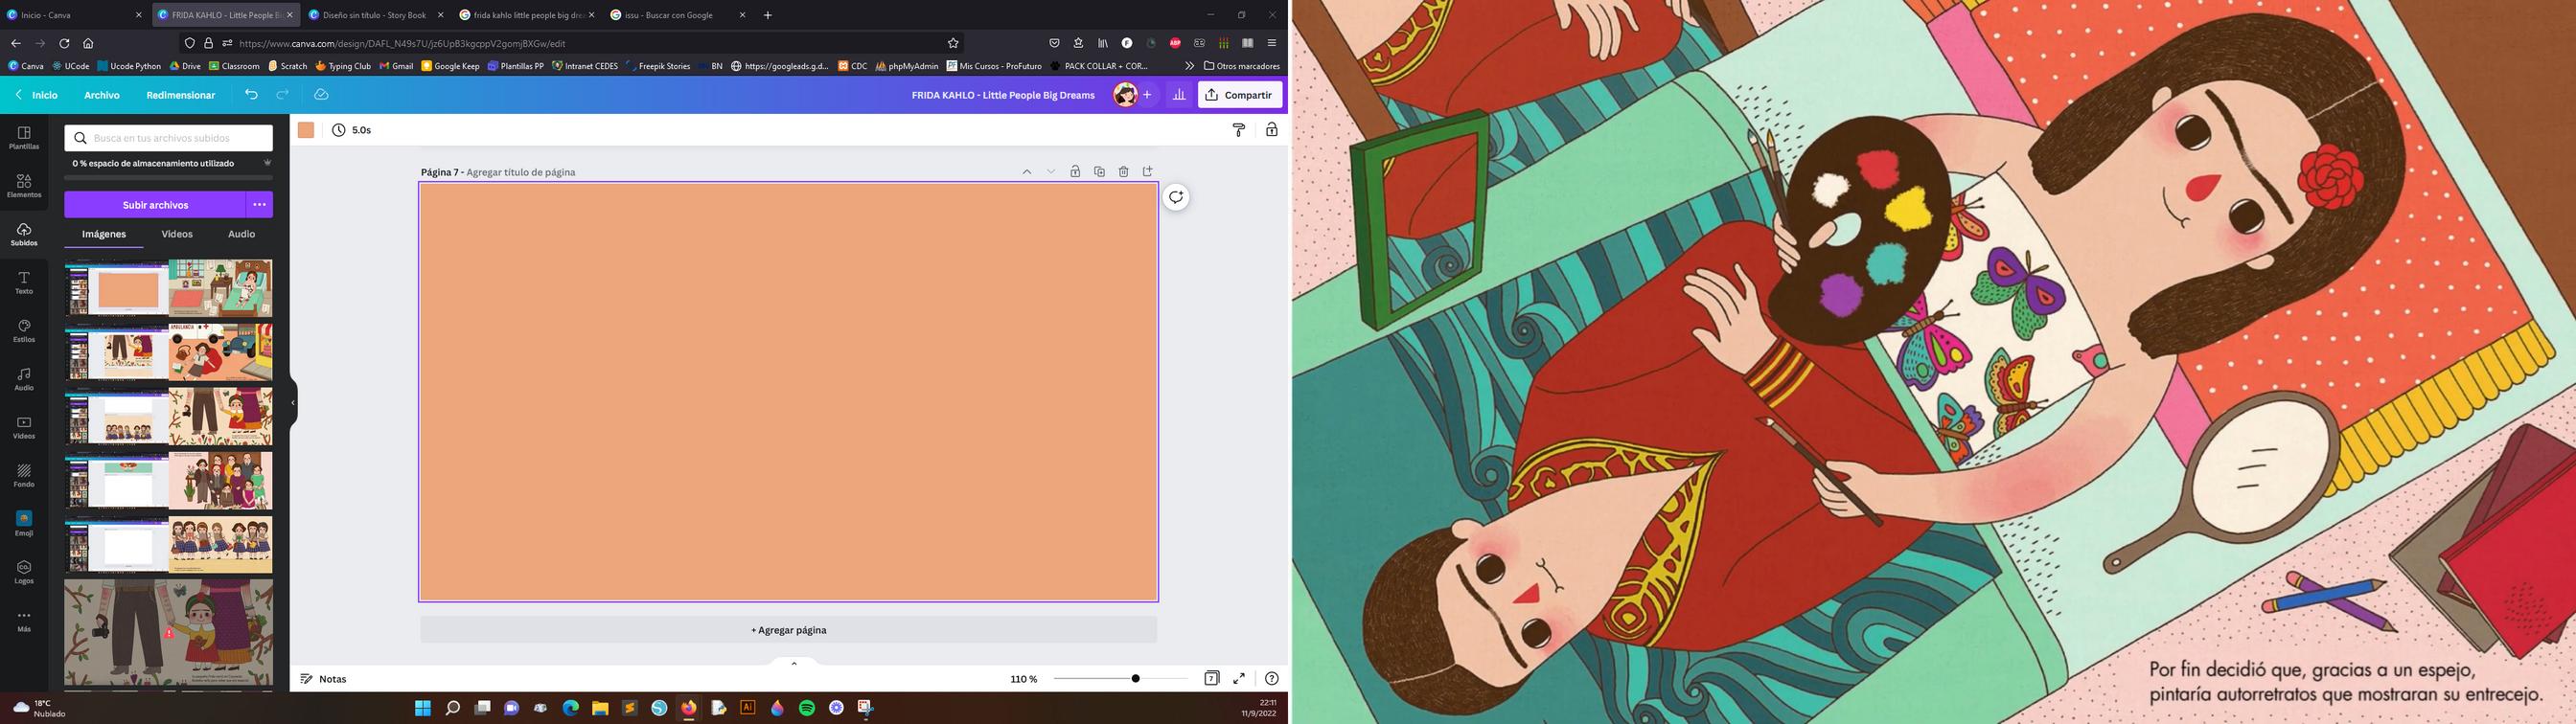Open the Canva help button

pos(1271,678)
